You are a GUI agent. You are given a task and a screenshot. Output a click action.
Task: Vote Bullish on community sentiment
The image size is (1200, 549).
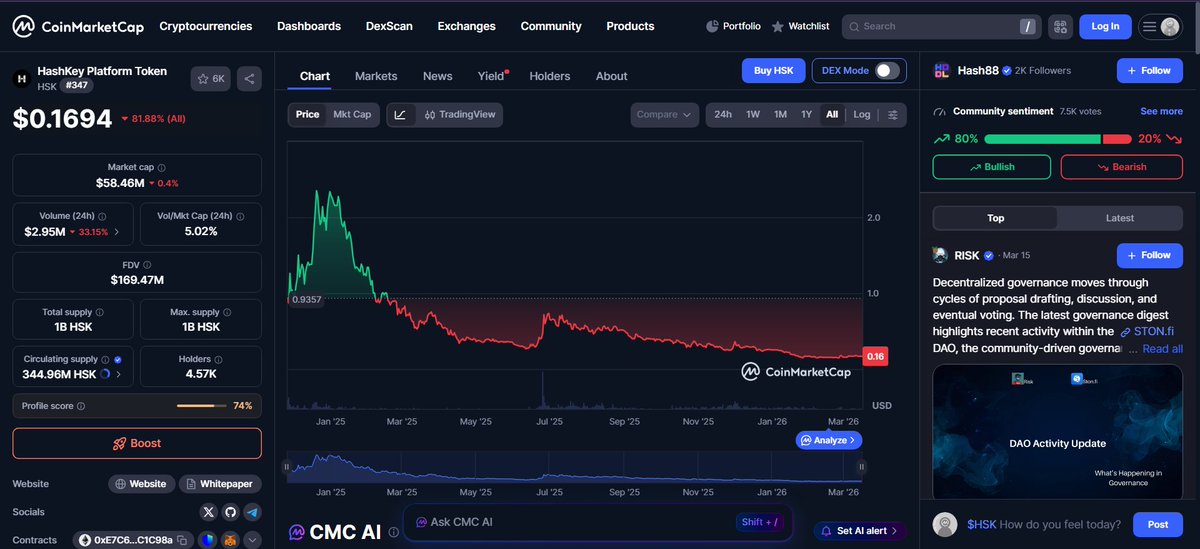(x=992, y=167)
